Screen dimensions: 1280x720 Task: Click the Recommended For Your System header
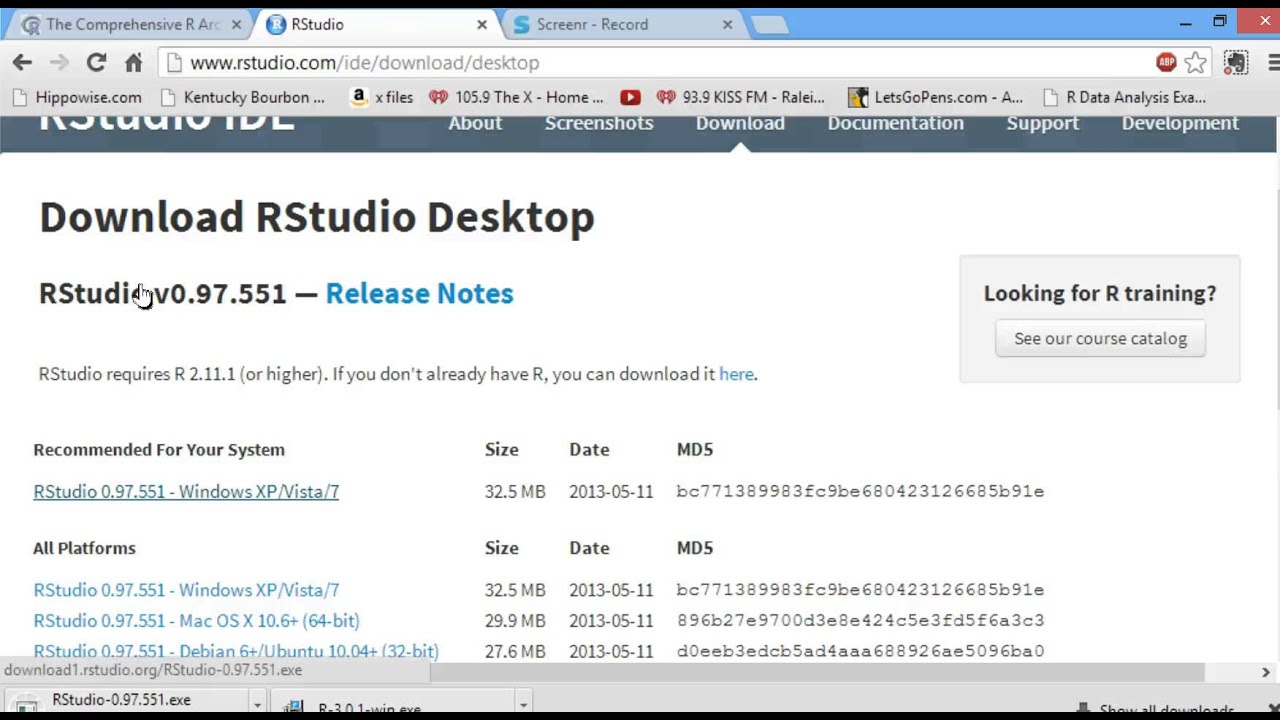click(159, 450)
